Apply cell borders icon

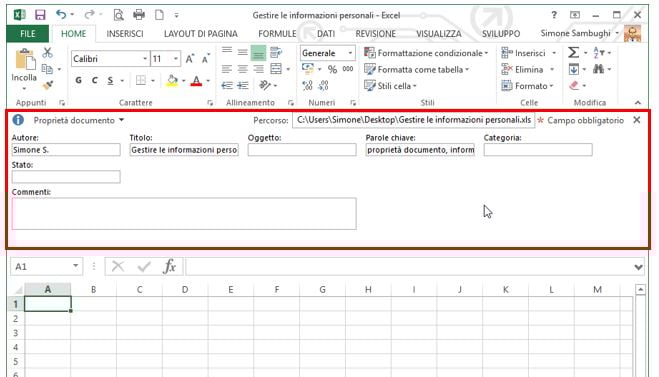pos(141,80)
